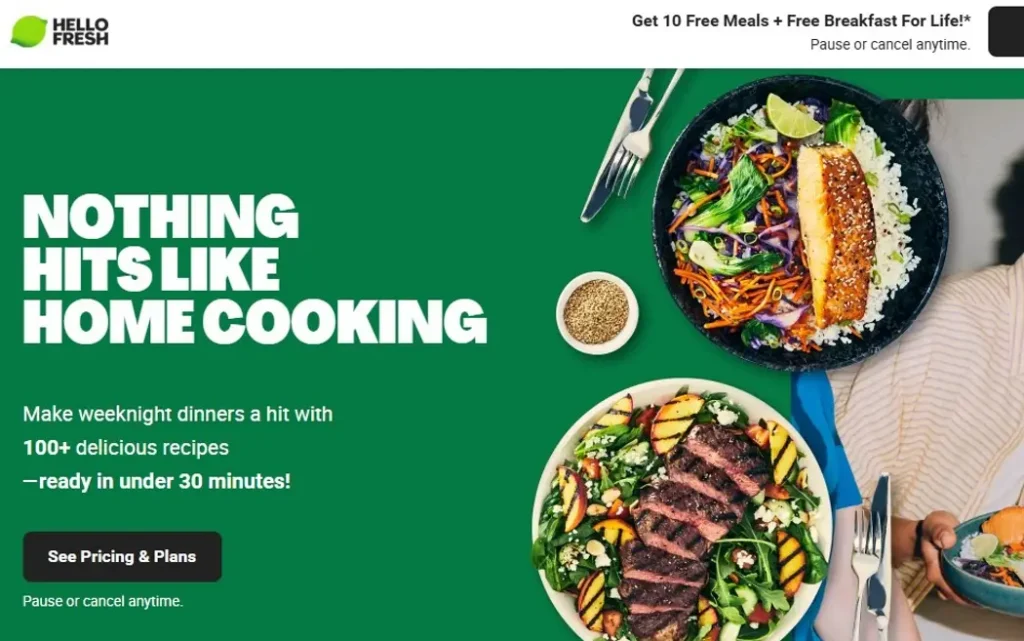Click the Nothing Hits Like Home Cooking headline
This screenshot has width=1024, height=641.
pyautogui.click(x=255, y=268)
